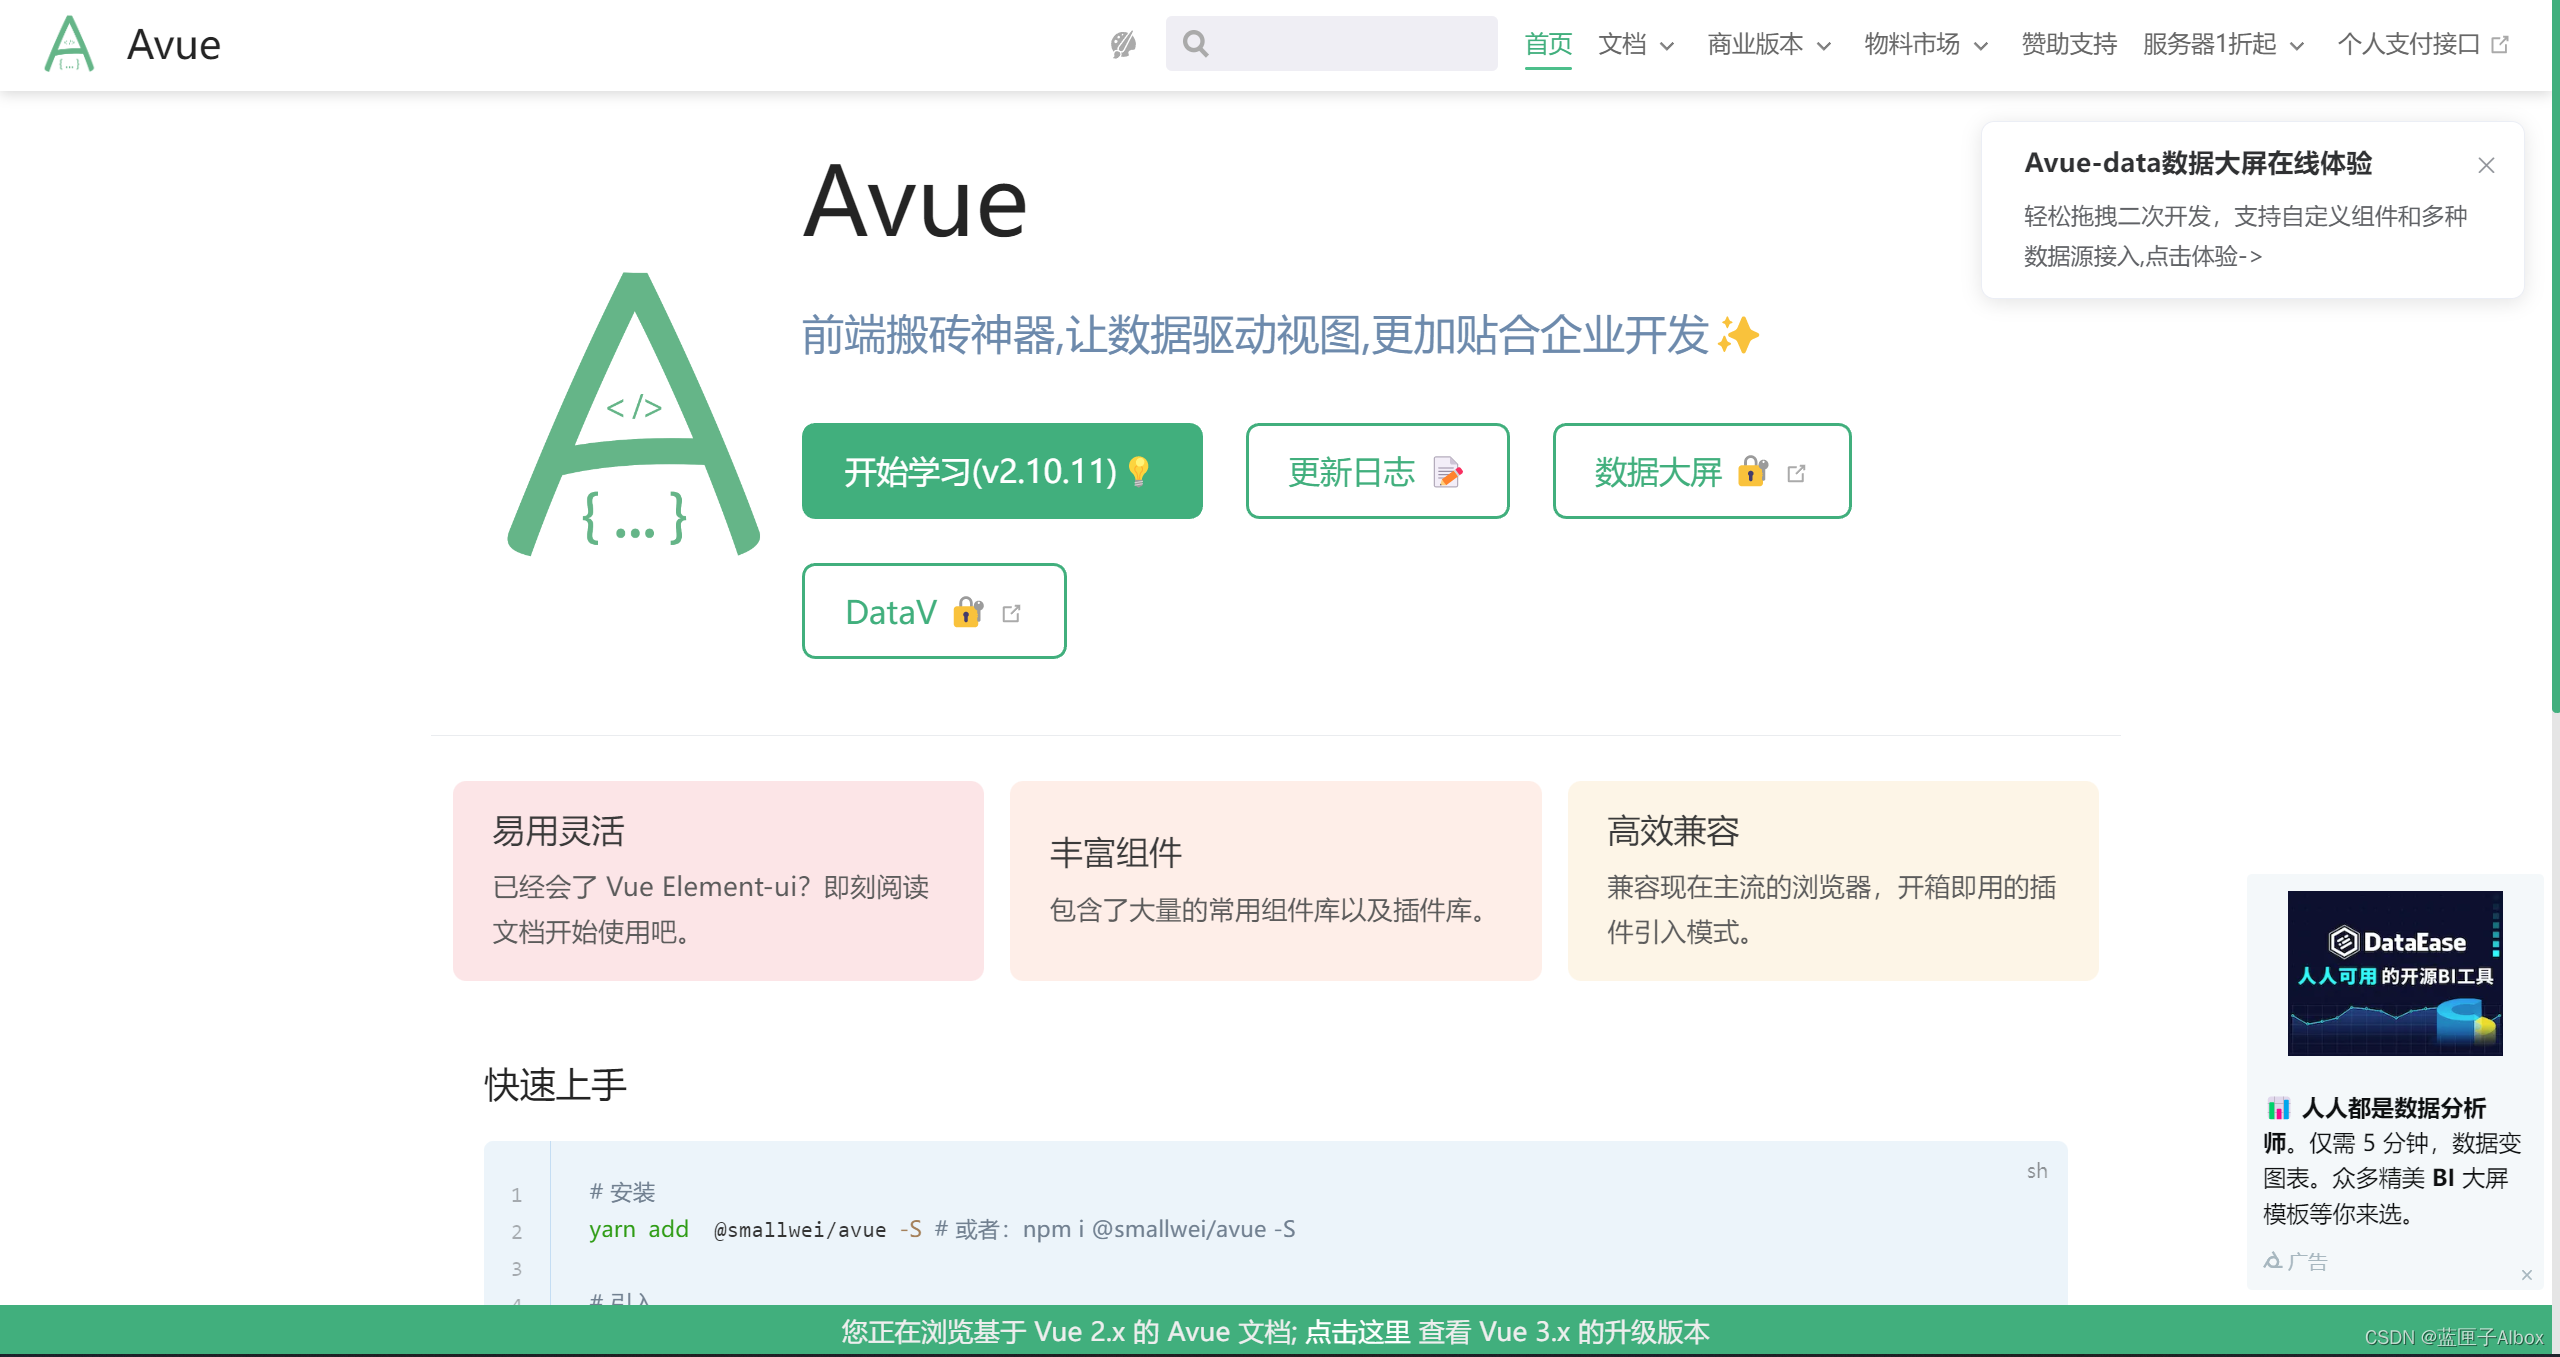The image size is (2560, 1357).
Task: Click the search magnifier icon
Action: [1195, 43]
